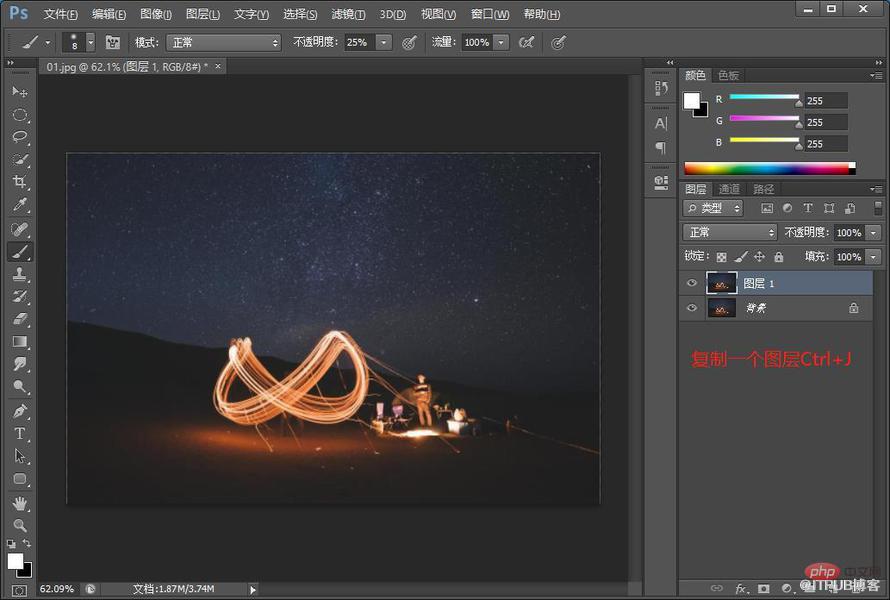Select the Hand tool
Image resolution: width=890 pixels, height=600 pixels.
pyautogui.click(x=19, y=503)
